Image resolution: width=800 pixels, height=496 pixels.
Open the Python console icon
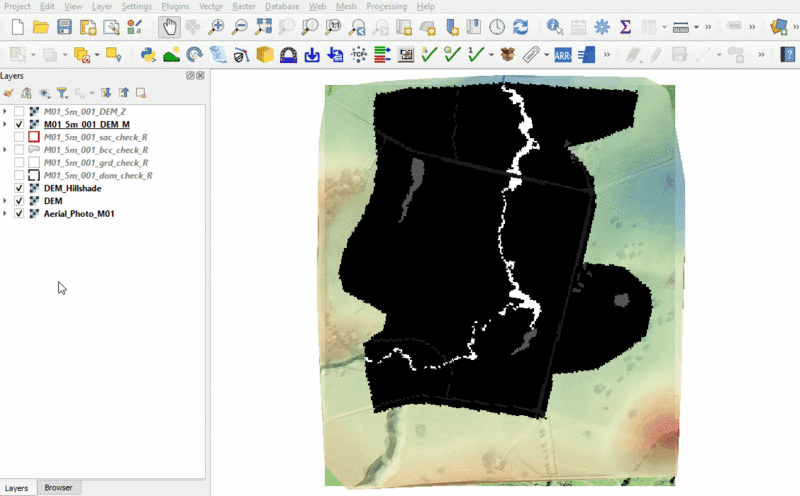tap(148, 54)
